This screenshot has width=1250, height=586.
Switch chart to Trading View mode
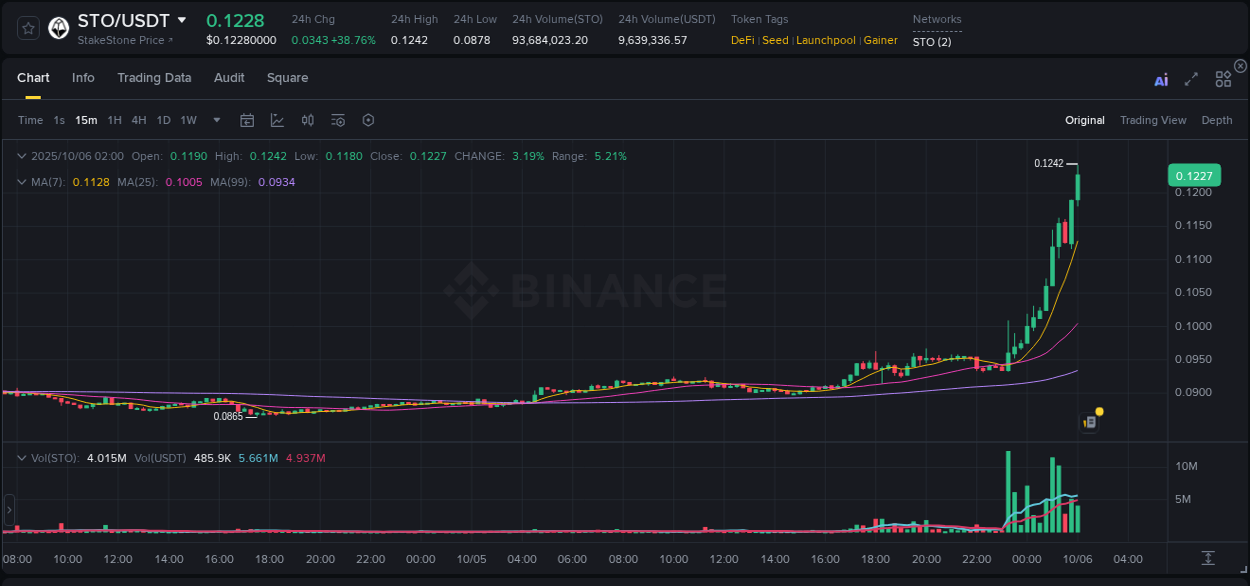coord(1153,120)
